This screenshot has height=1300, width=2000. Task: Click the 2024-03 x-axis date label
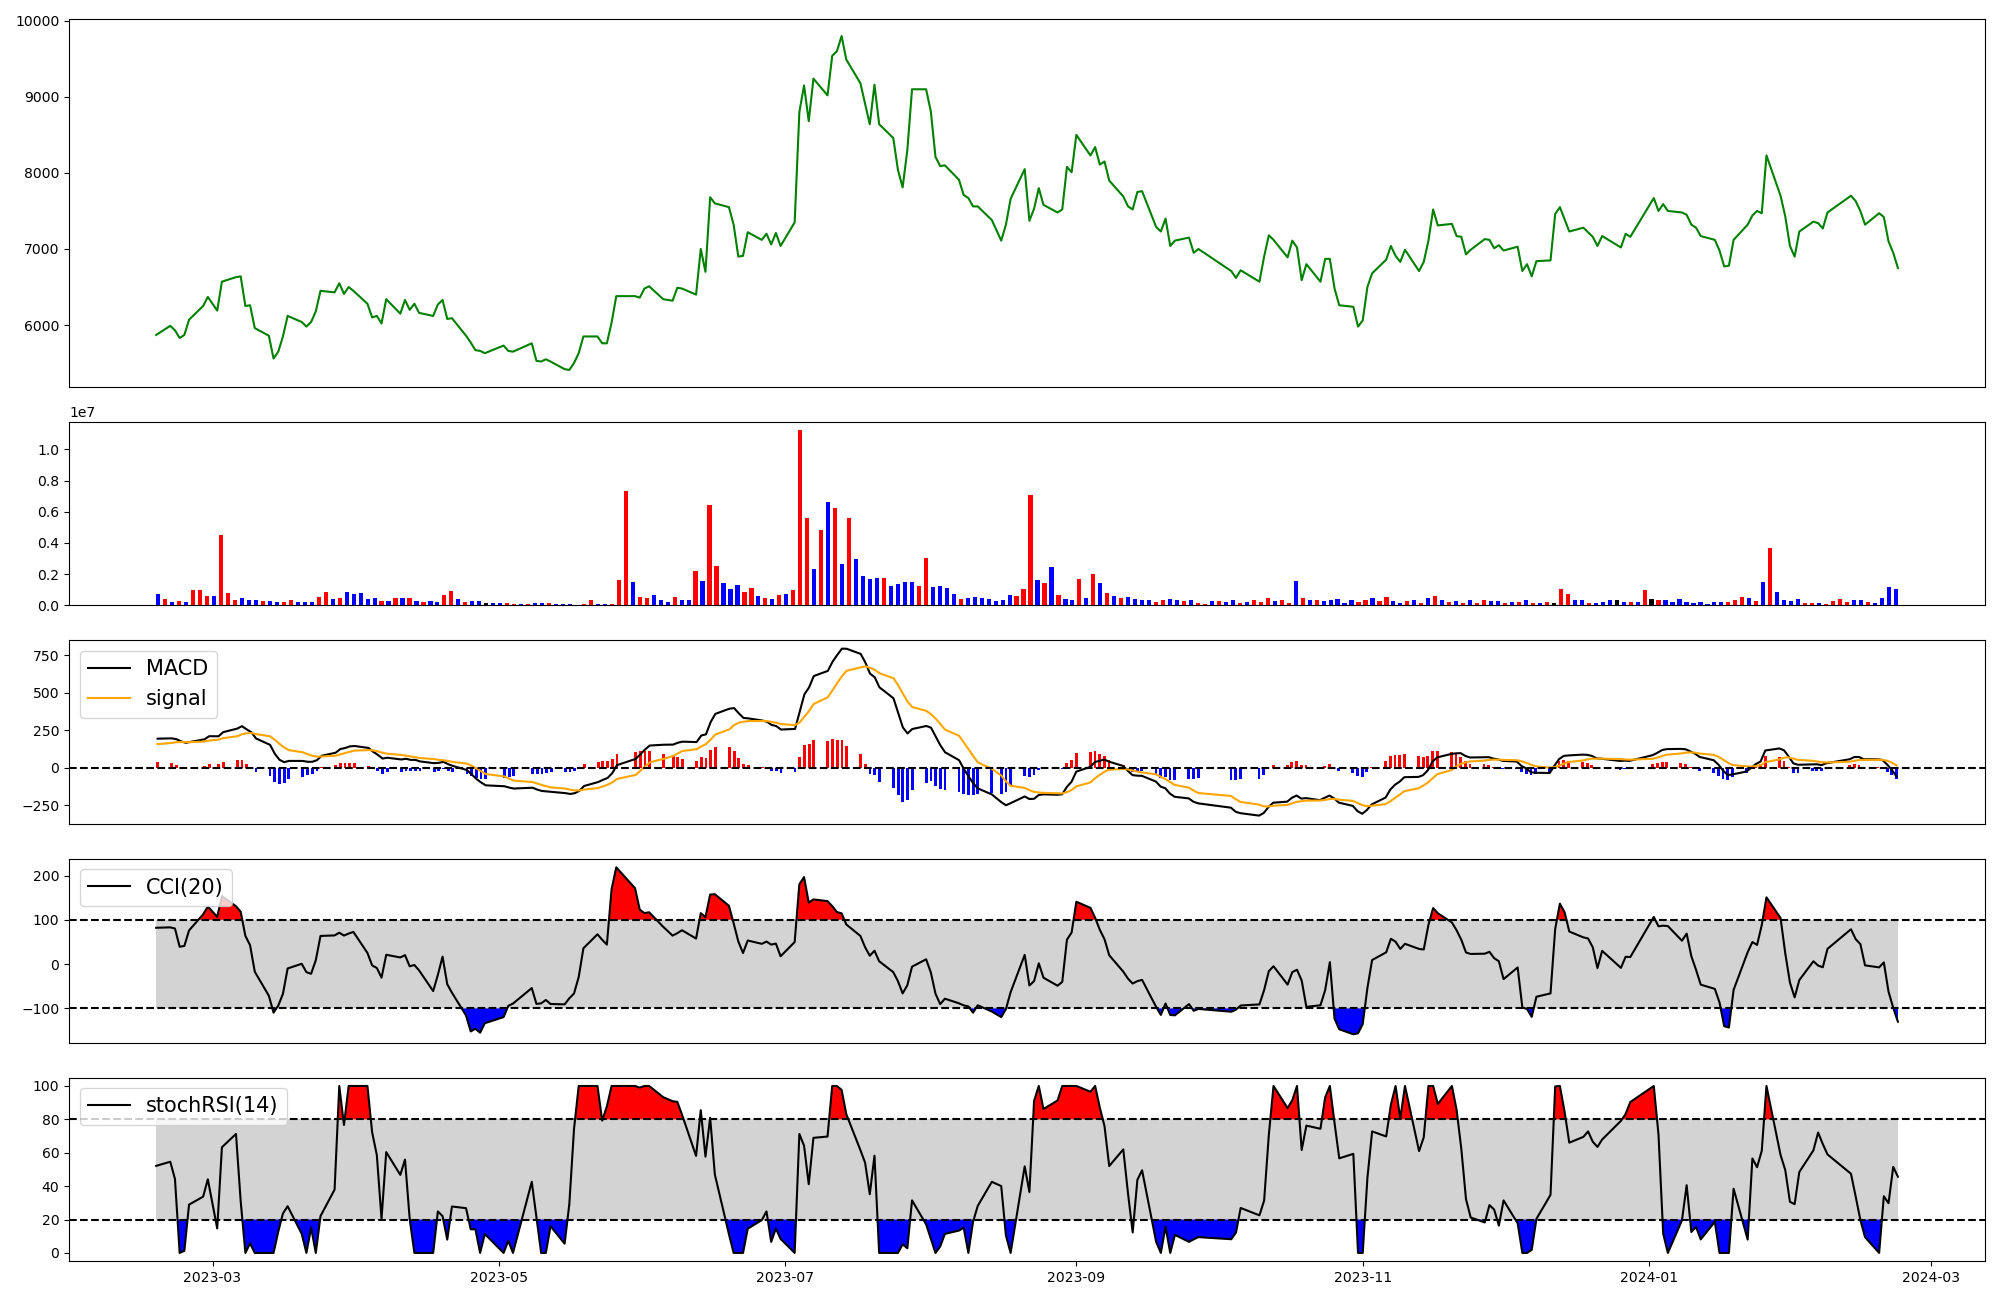[x=1930, y=1277]
